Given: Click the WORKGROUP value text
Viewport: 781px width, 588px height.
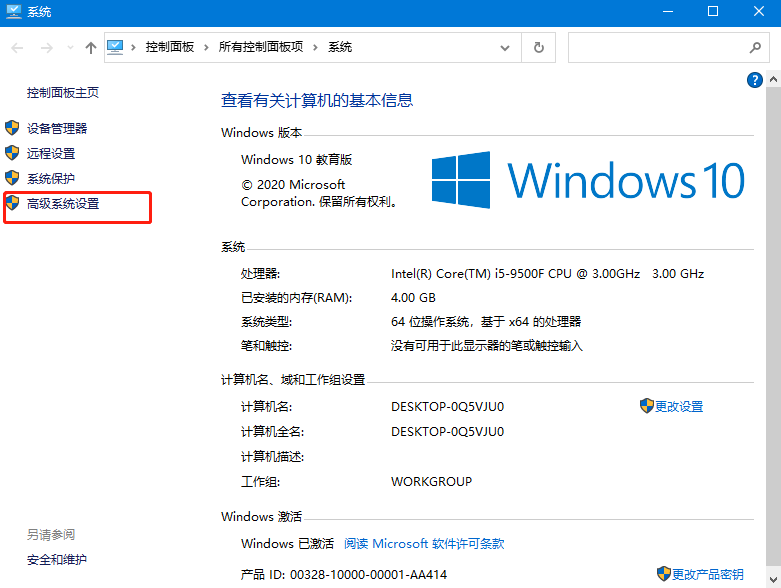Looking at the screenshot, I should (x=431, y=482).
